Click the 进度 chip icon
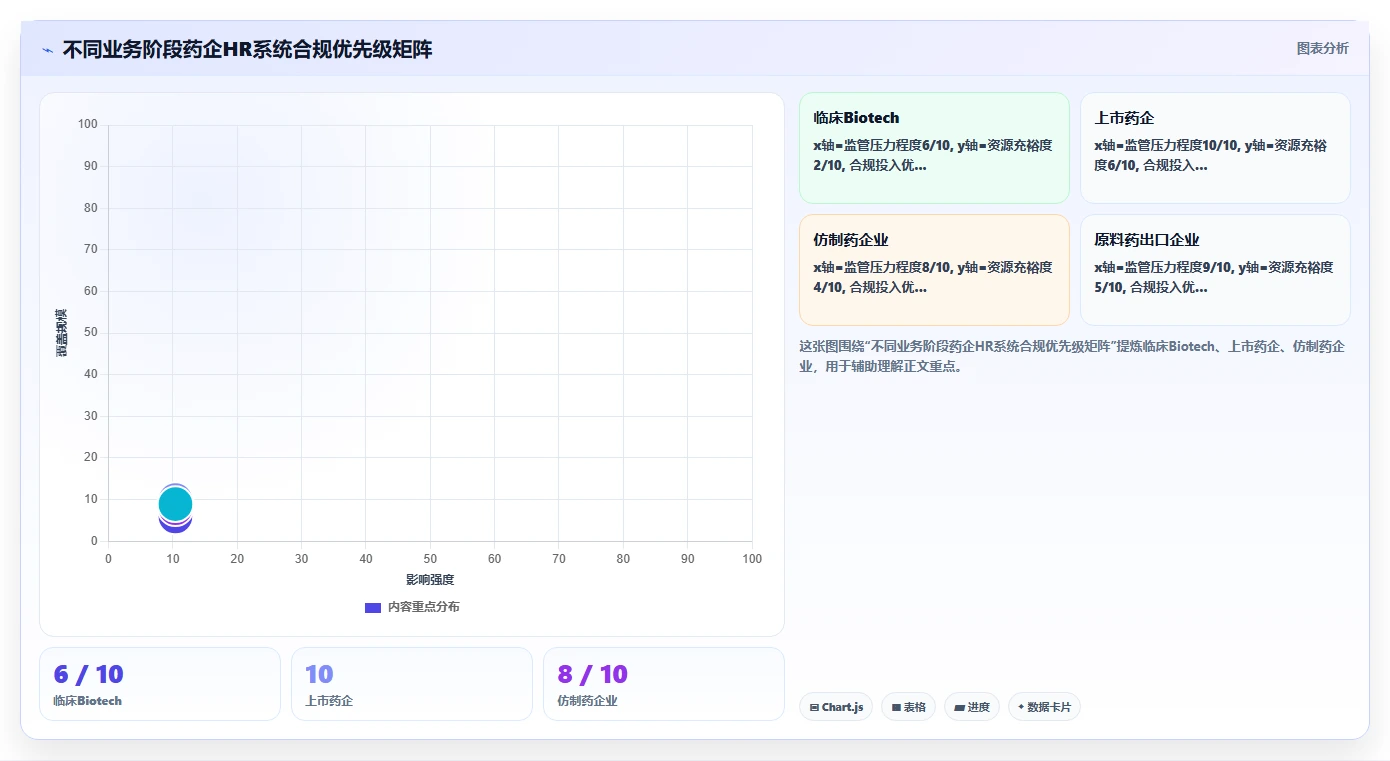Screen dimensions: 1390x761 pos(959,707)
